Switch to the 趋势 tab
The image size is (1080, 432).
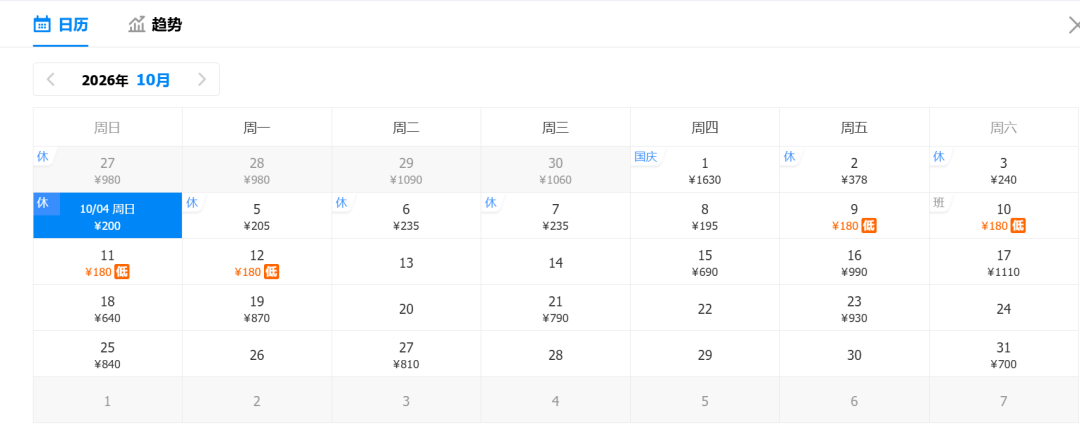click(x=155, y=25)
